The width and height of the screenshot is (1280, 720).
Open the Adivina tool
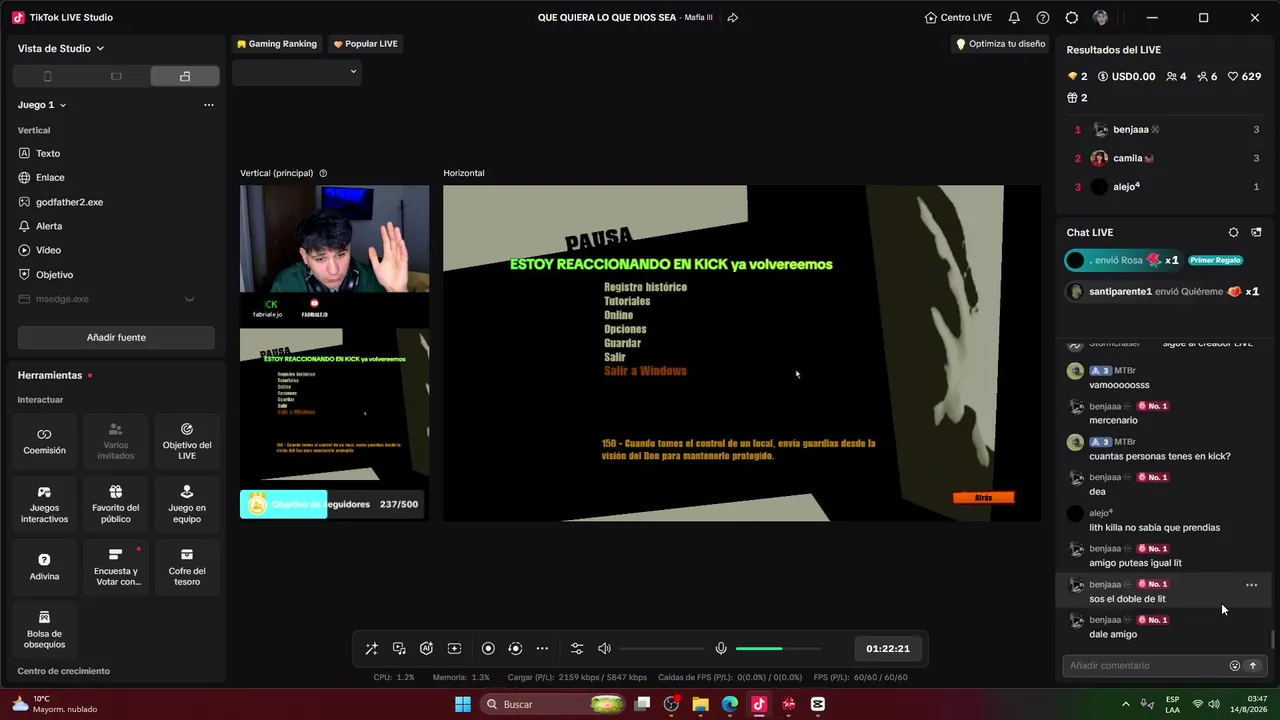click(44, 567)
